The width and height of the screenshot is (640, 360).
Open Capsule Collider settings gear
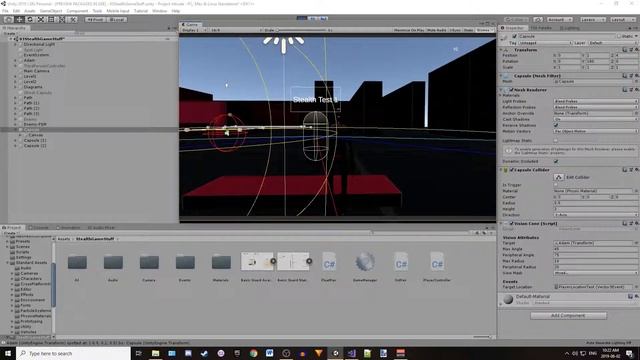636,170
